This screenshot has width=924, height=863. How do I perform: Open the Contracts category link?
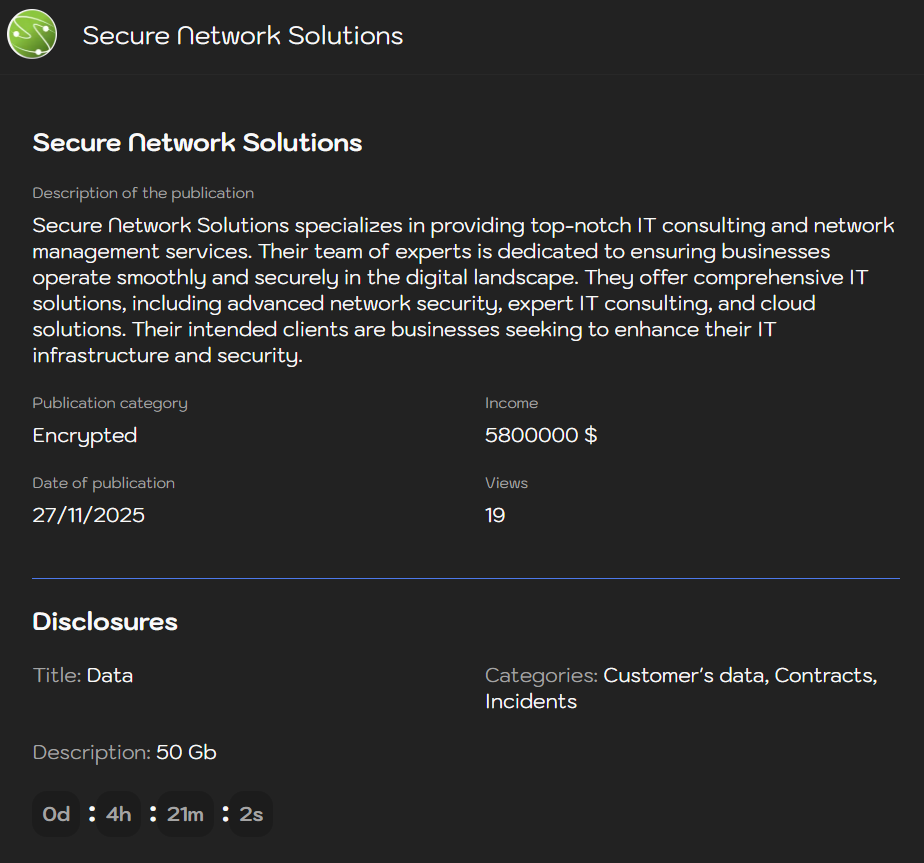tap(824, 675)
